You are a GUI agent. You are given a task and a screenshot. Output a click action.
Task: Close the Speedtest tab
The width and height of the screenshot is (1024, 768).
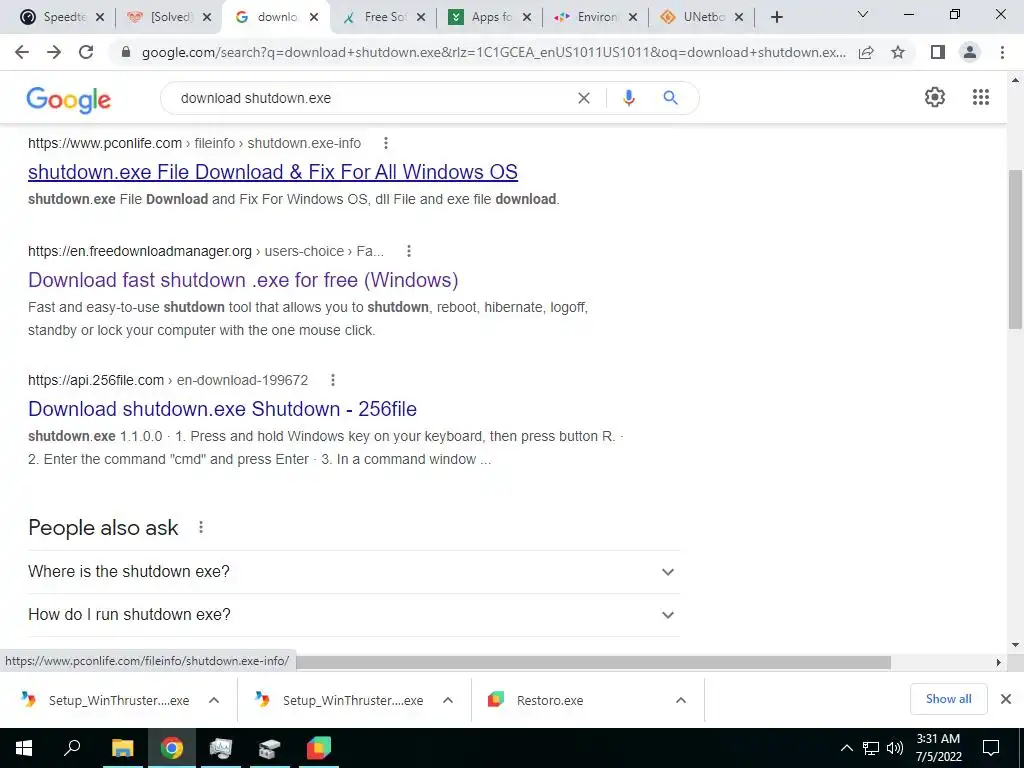tap(100, 17)
